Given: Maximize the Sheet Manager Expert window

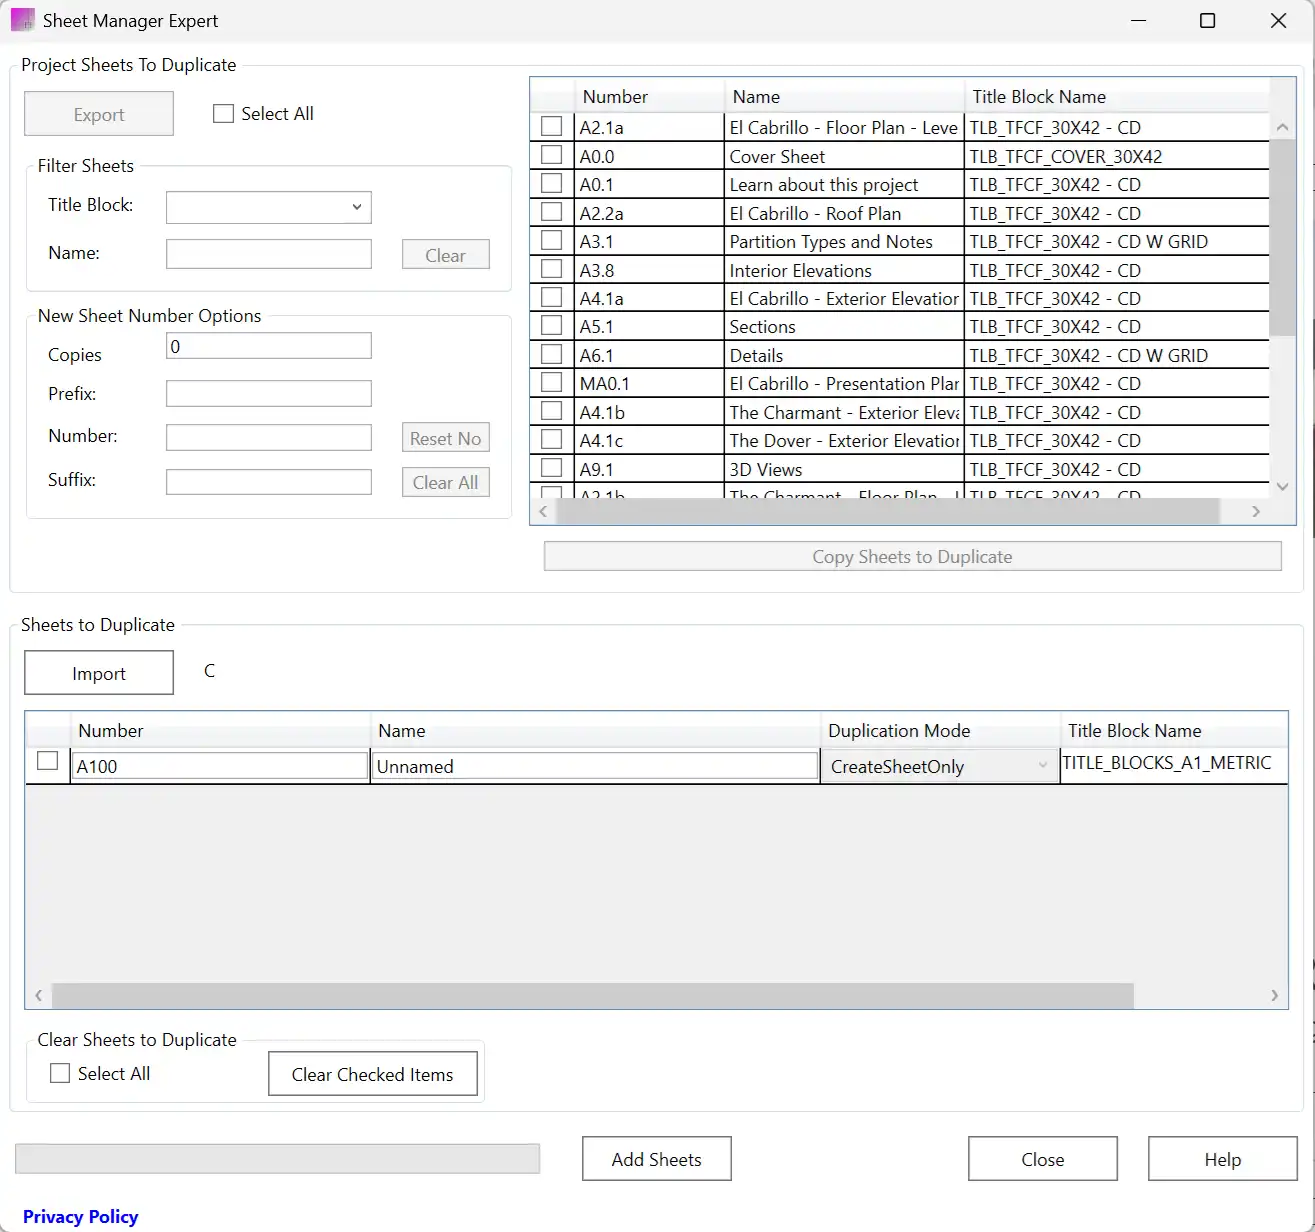Looking at the screenshot, I should [1207, 21].
